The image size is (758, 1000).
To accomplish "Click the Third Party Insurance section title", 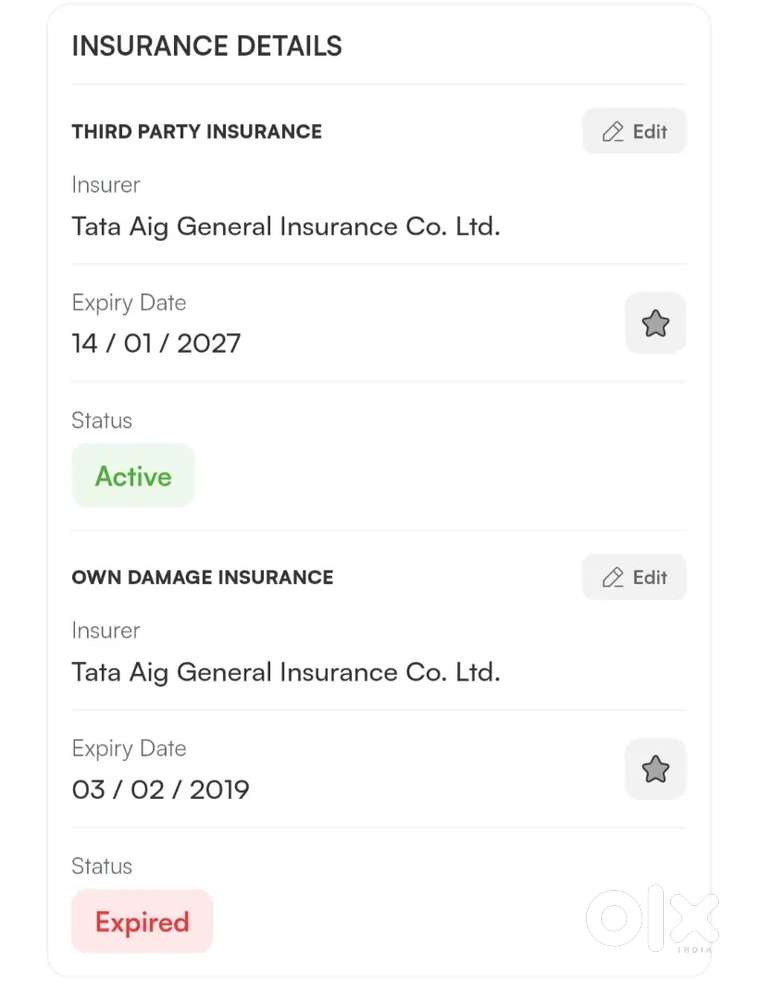I will (197, 131).
